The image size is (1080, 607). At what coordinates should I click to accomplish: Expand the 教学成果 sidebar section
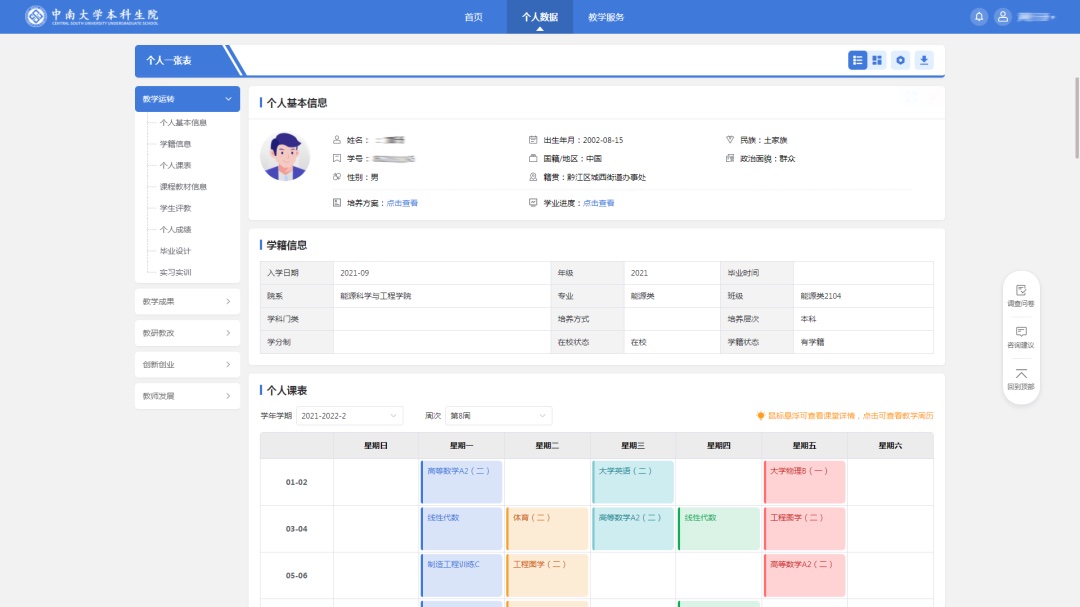coord(187,301)
